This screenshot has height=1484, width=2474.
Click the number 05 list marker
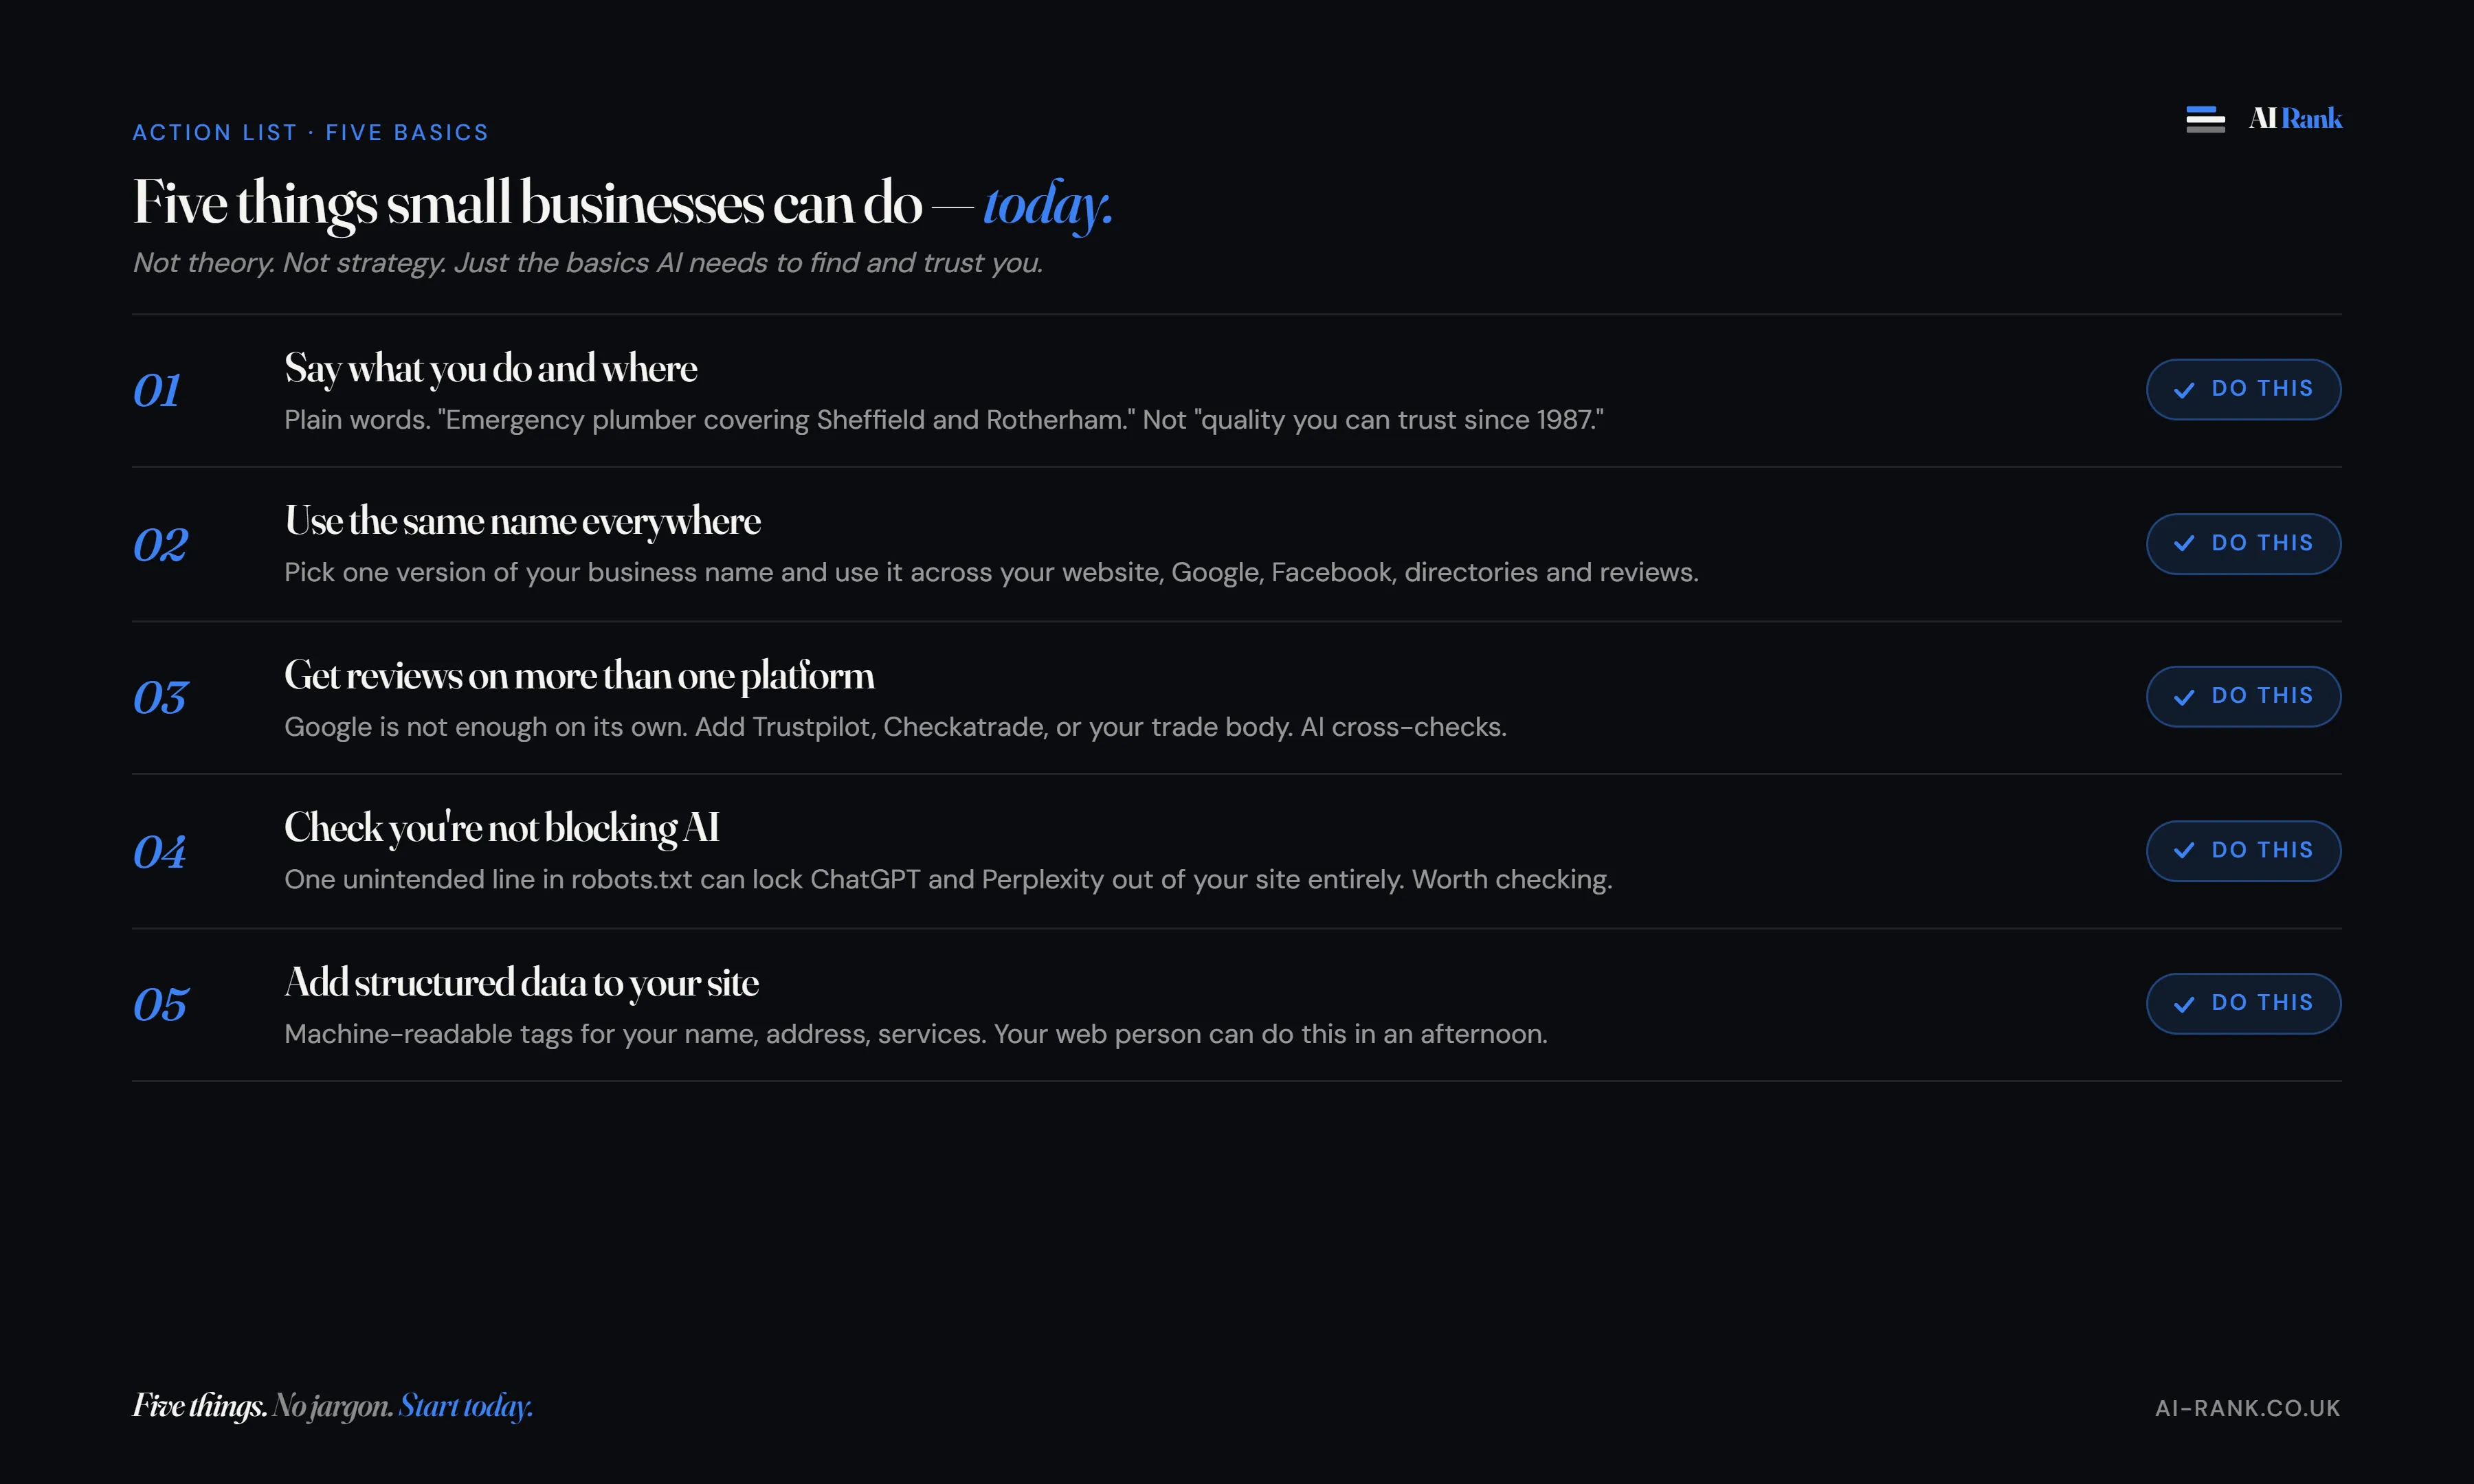point(160,1004)
